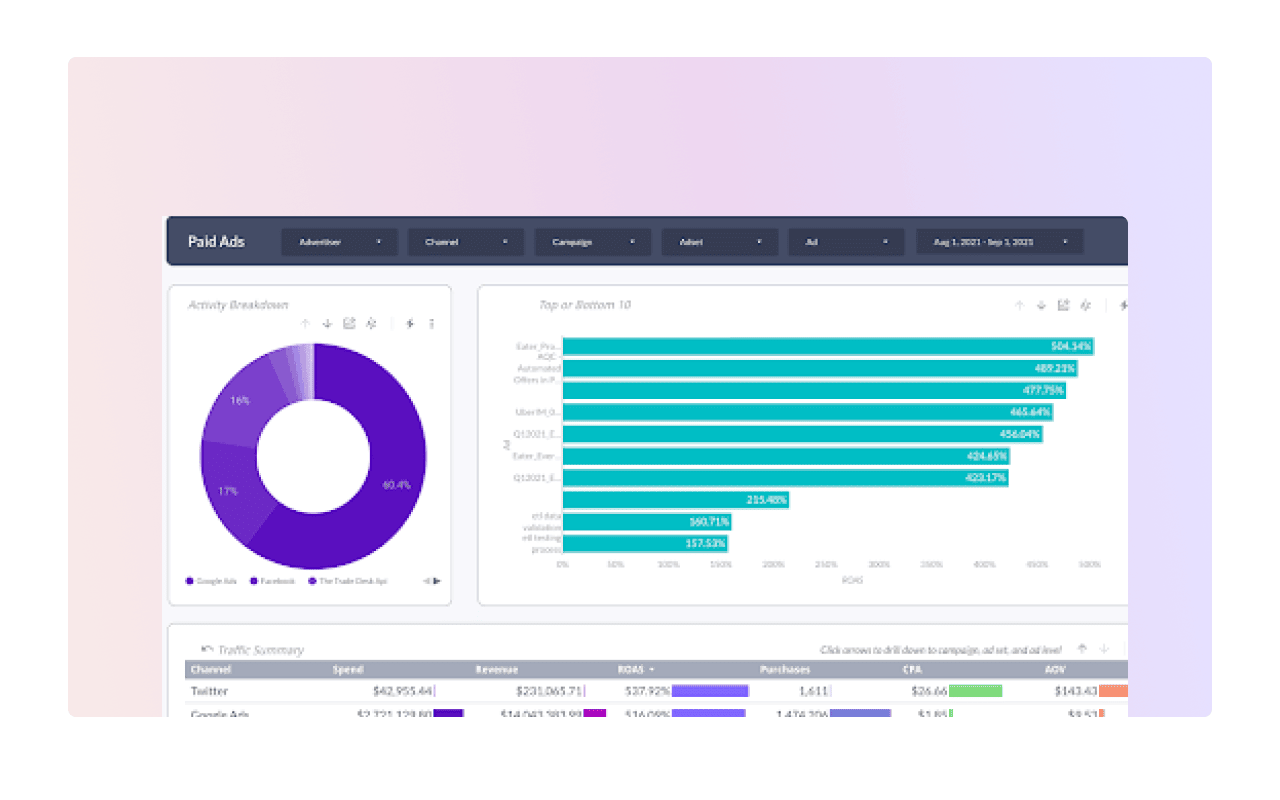The height and width of the screenshot is (800, 1280).
Task: Click the drill up icon on Activity Breakdown
Action: coord(305,324)
